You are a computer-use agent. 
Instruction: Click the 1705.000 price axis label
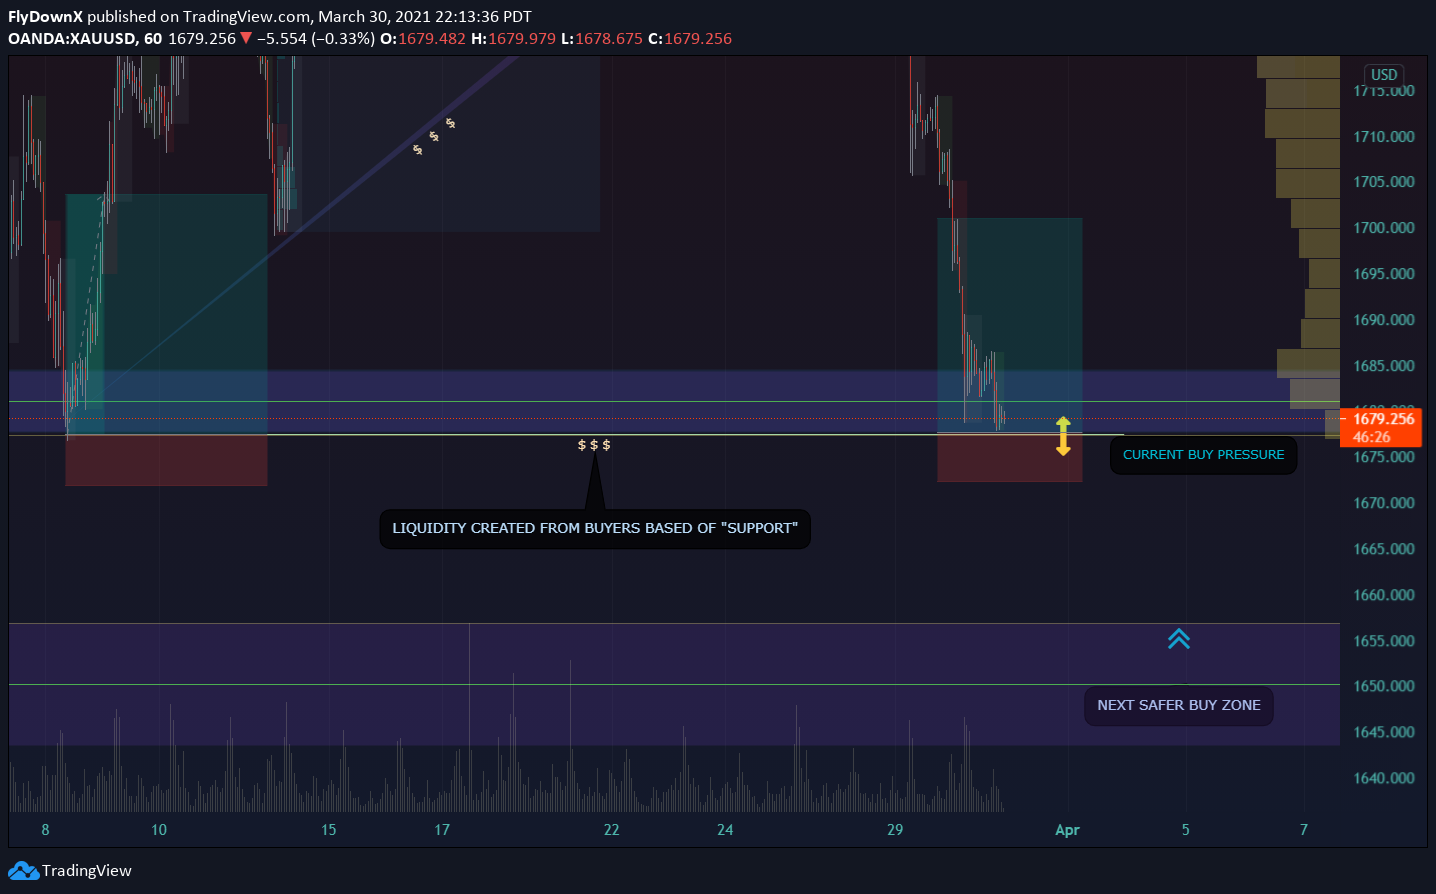[1384, 182]
